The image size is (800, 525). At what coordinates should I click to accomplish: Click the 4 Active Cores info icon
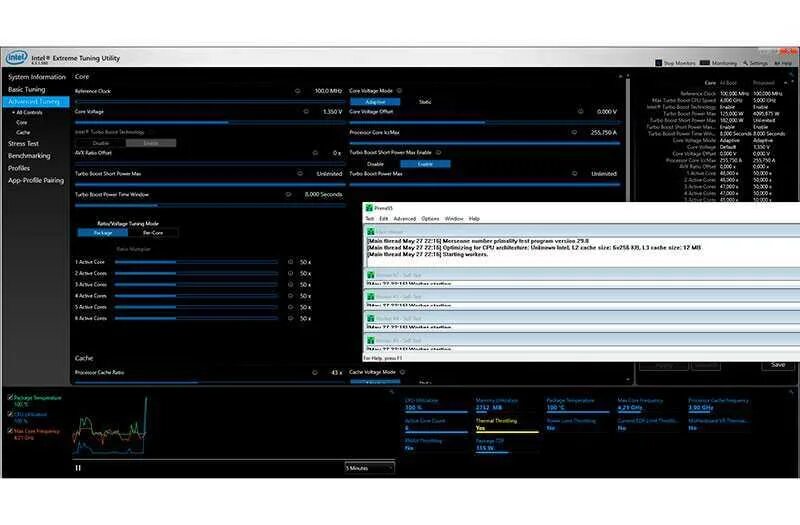(290, 296)
